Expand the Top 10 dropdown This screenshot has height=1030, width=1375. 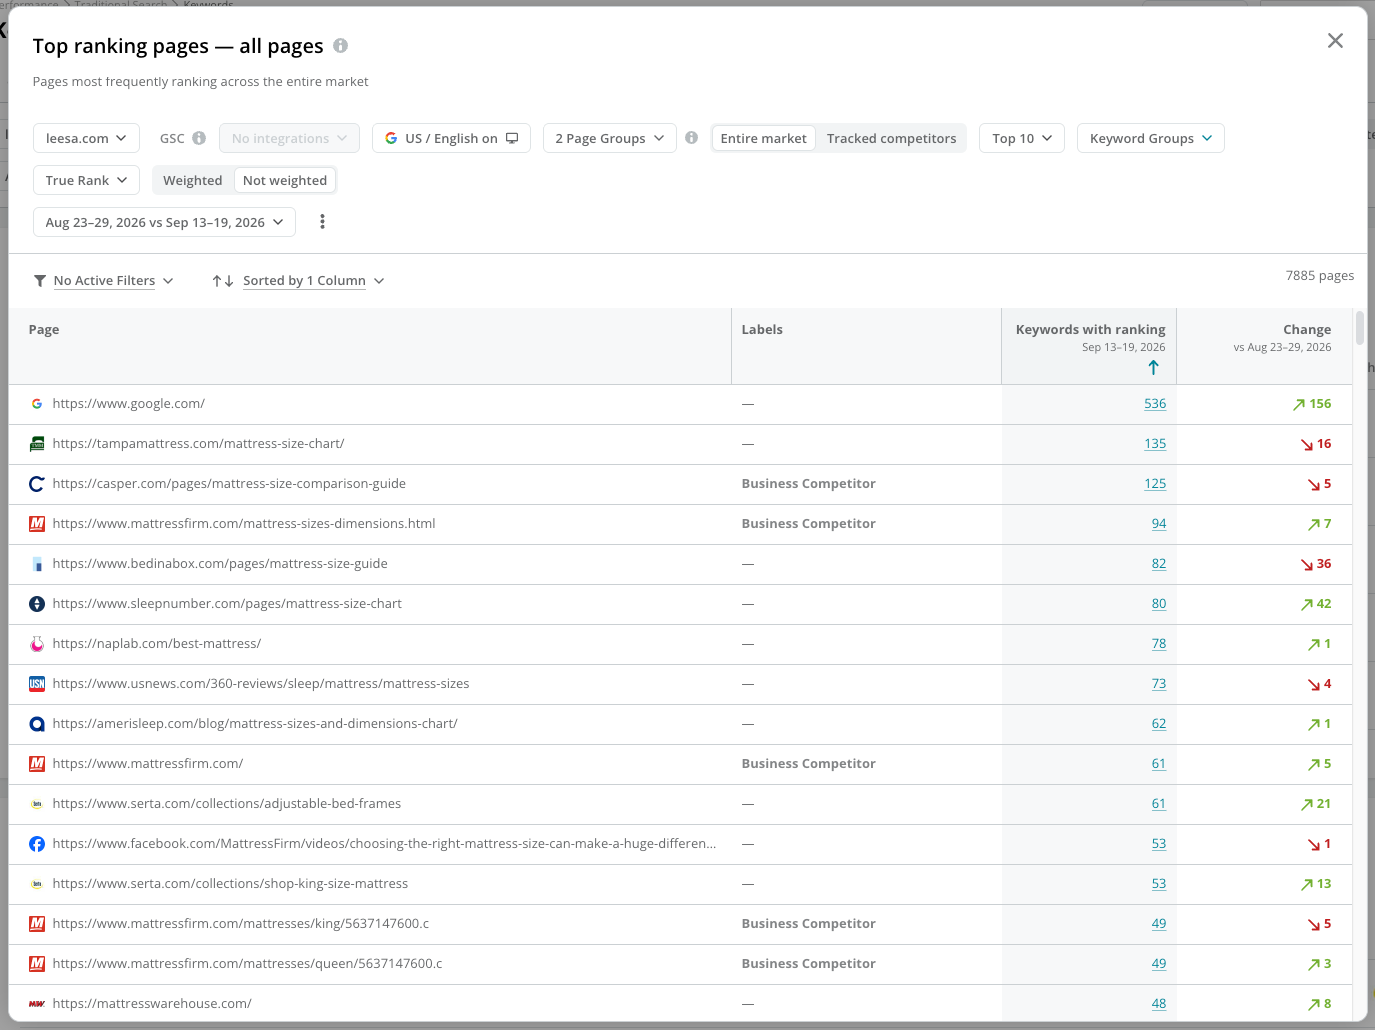pyautogui.click(x=1022, y=138)
